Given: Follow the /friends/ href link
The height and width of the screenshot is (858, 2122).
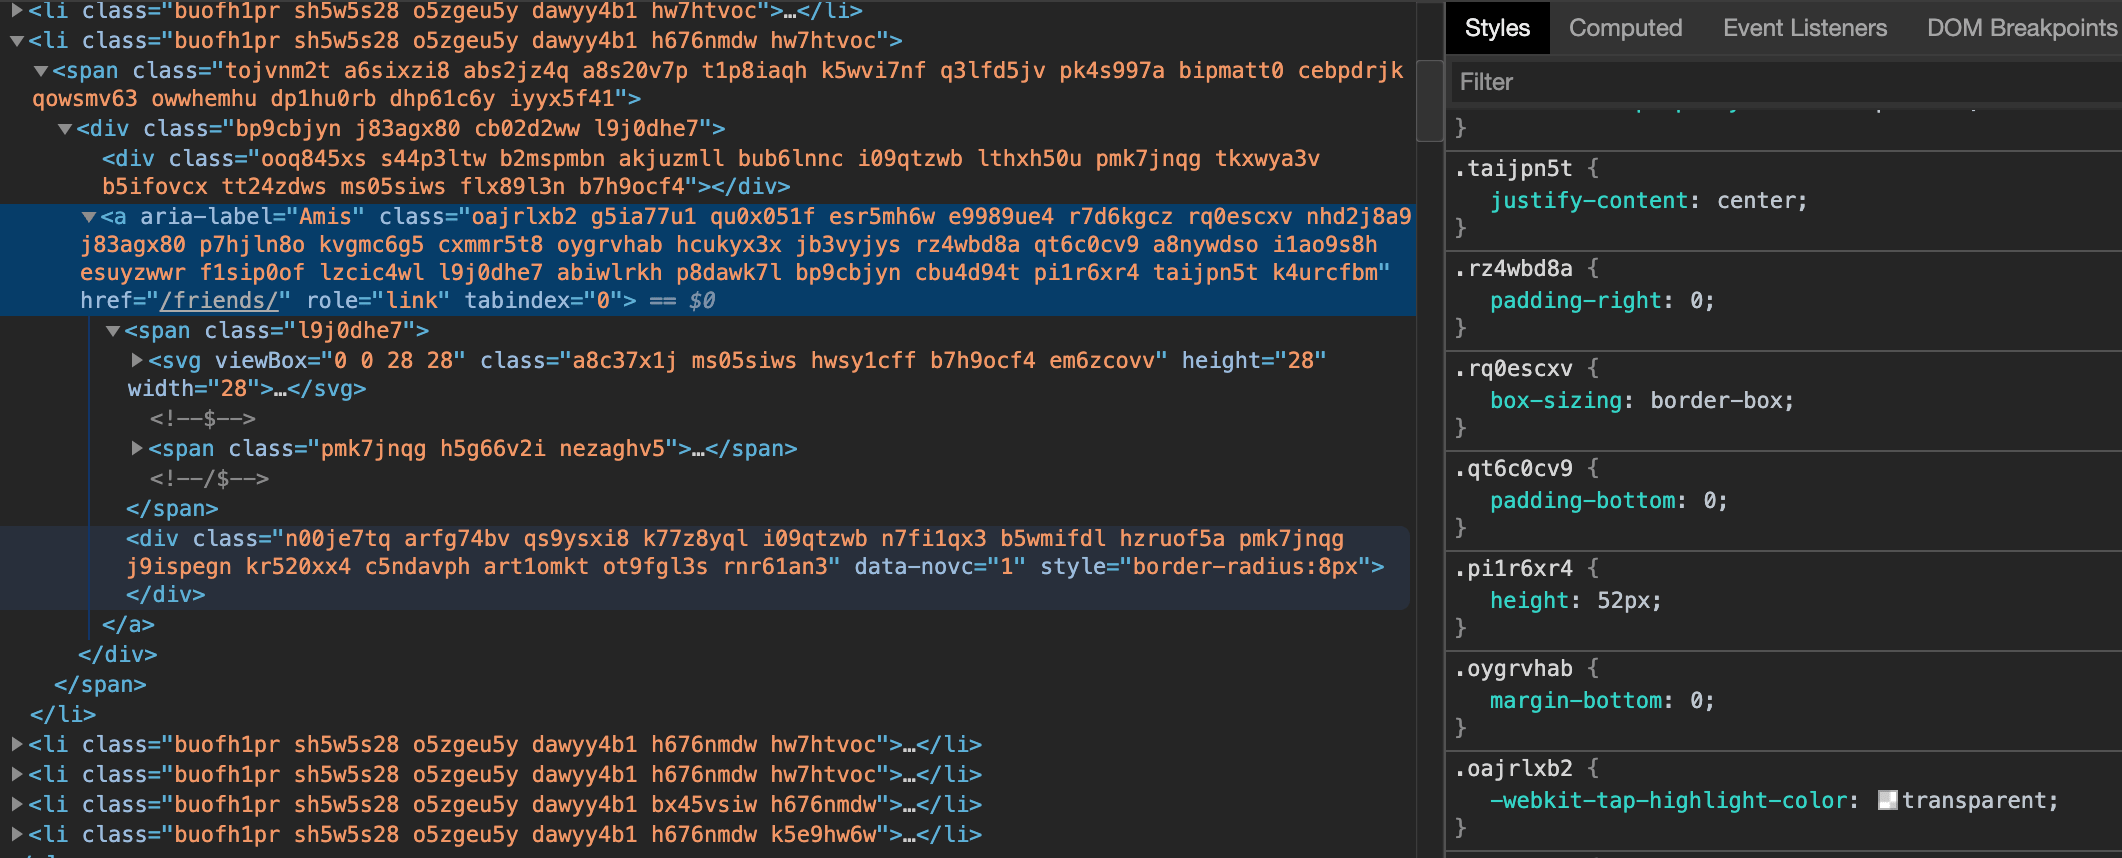Looking at the screenshot, I should click(225, 301).
